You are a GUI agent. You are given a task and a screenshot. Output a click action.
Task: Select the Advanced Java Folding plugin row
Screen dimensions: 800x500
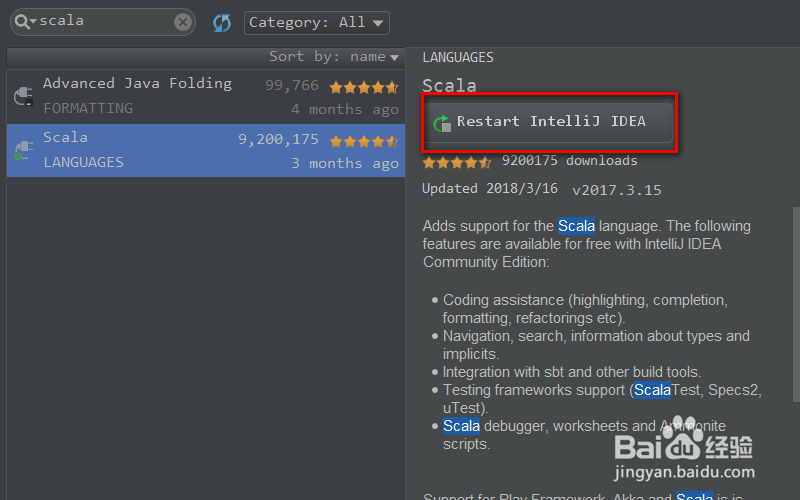200,96
